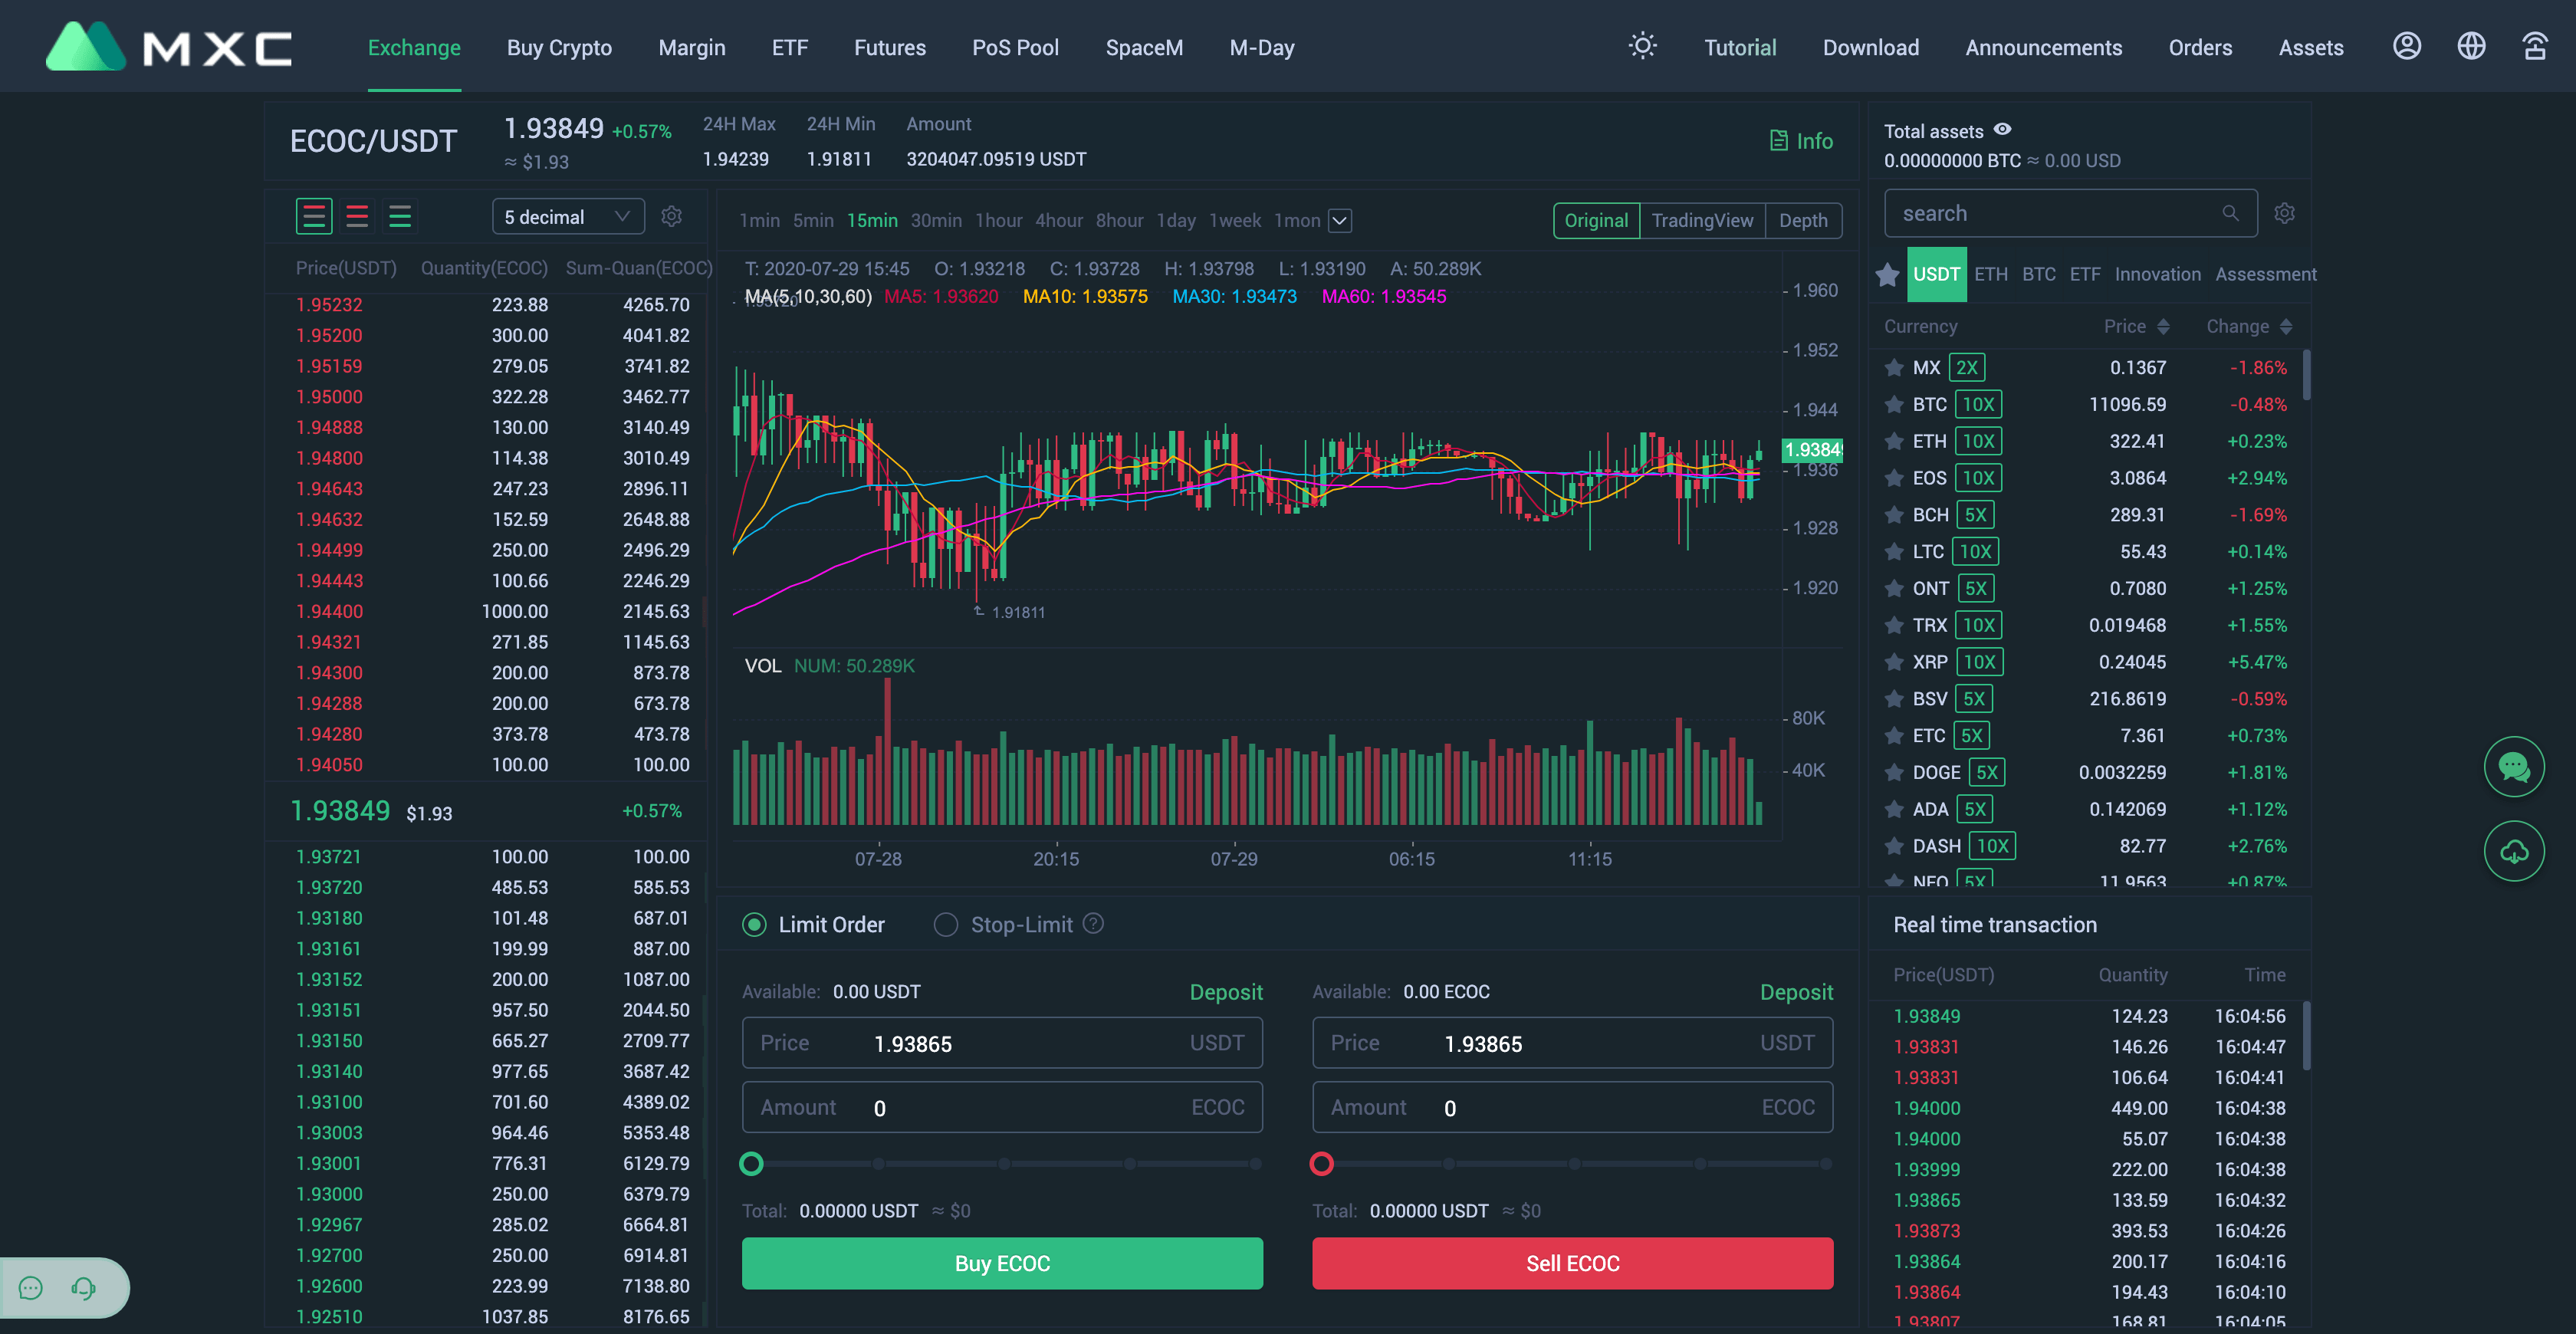This screenshot has width=2576, height=1334.
Task: Open Announcements link
Action: click(x=2043, y=47)
